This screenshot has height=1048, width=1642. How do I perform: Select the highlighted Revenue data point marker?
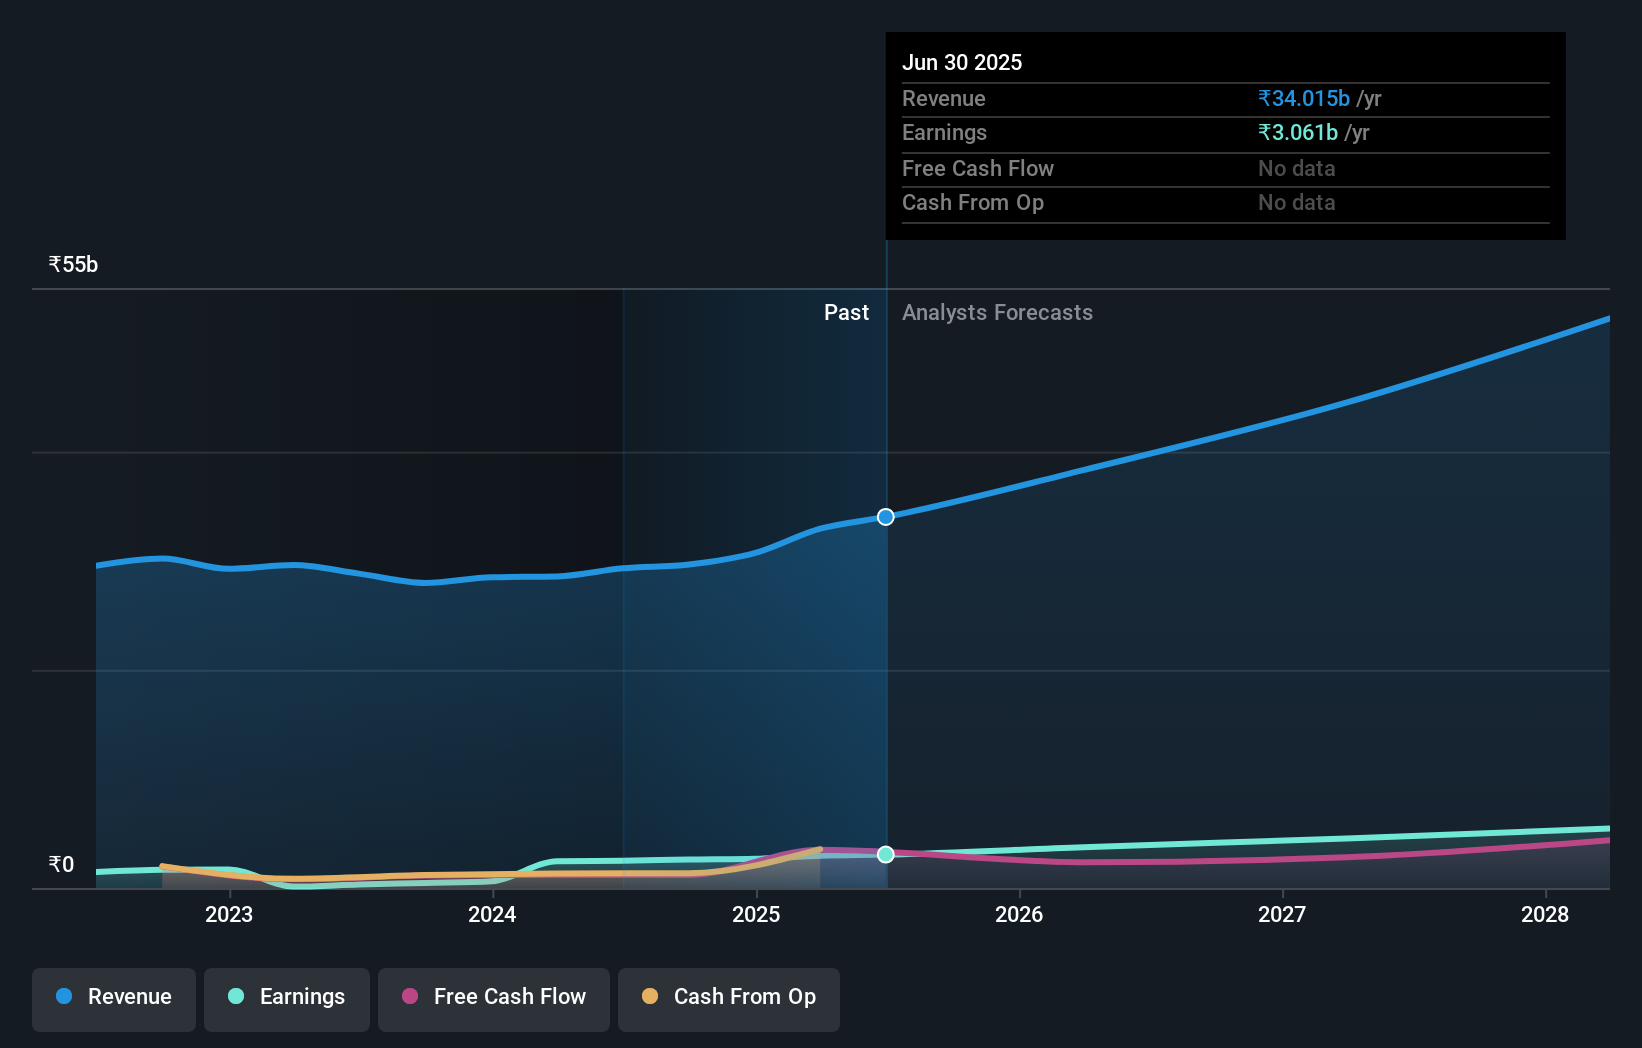coord(885,517)
